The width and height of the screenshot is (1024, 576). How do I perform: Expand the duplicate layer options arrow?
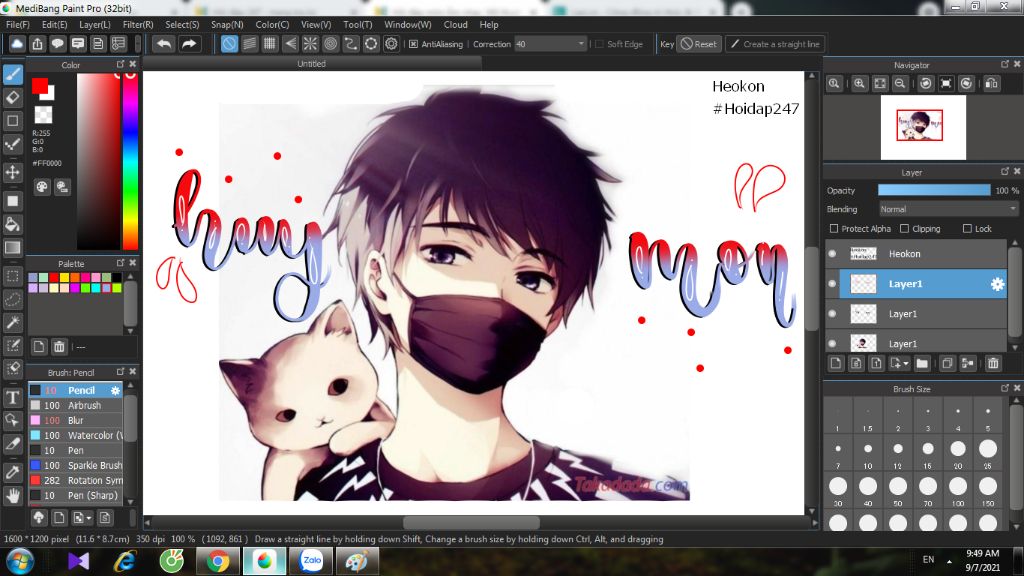coord(906,364)
